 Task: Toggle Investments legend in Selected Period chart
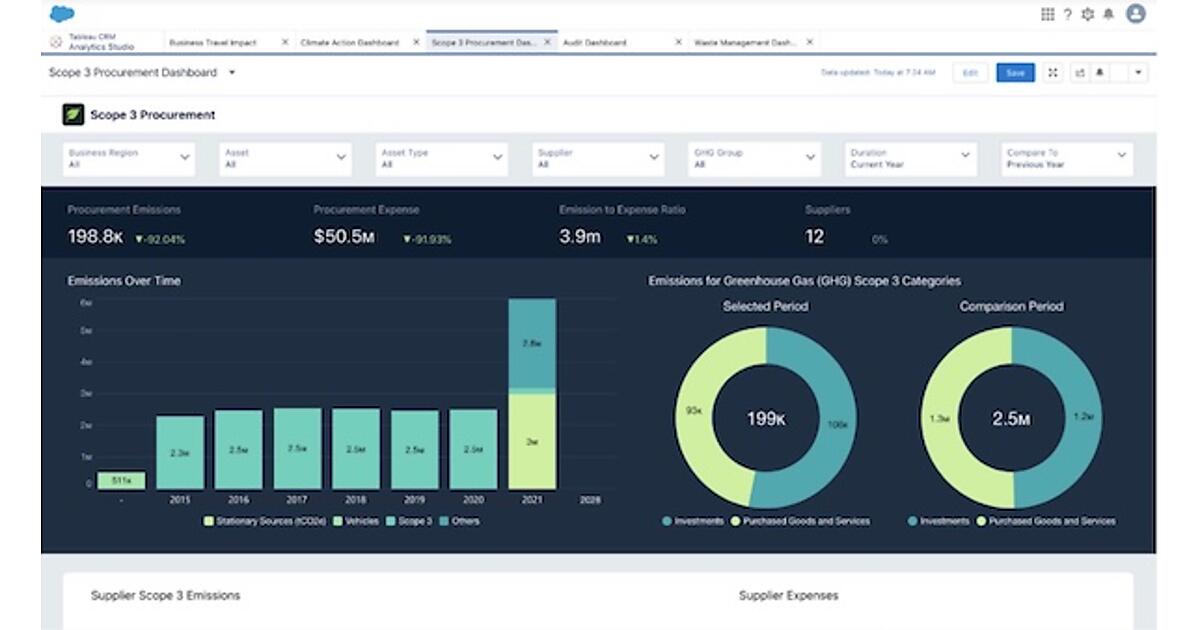click(692, 521)
